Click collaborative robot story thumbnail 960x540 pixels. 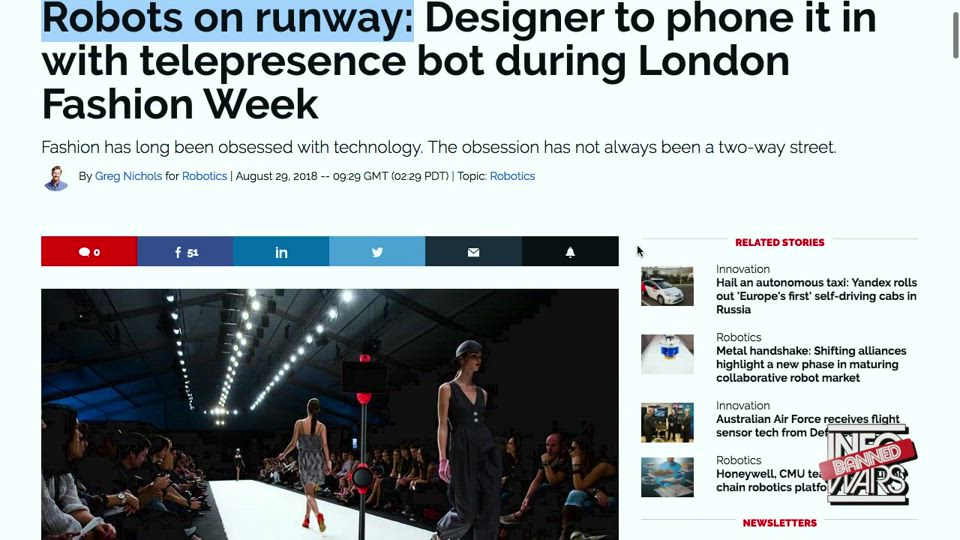tap(667, 354)
